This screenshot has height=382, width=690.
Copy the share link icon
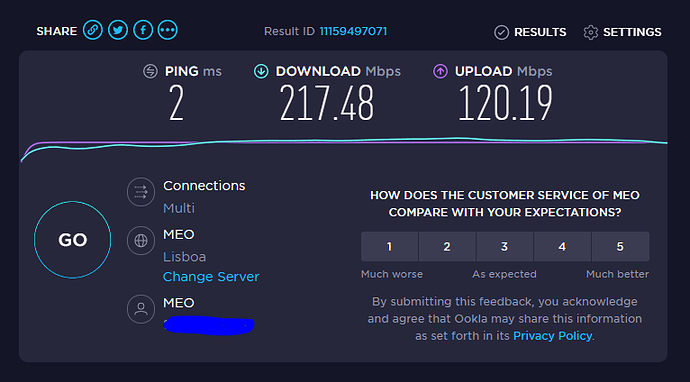tap(93, 30)
